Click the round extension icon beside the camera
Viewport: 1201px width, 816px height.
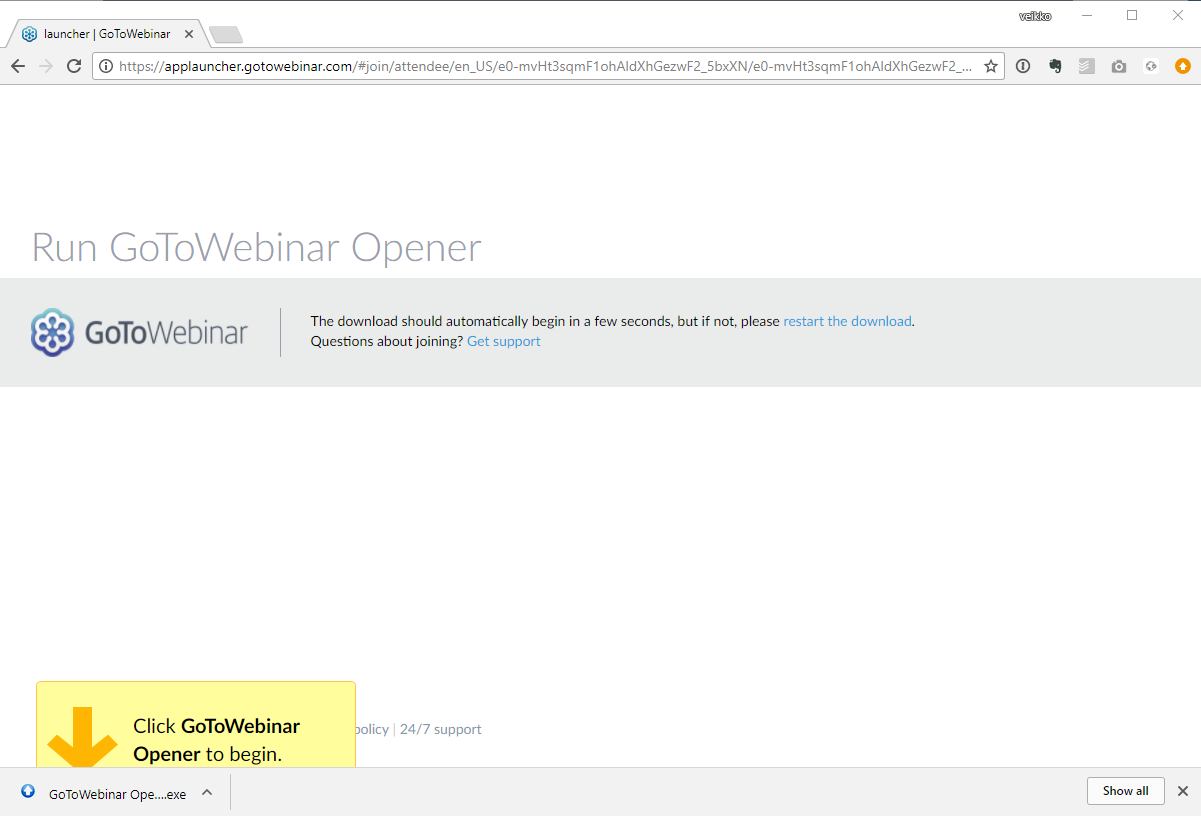pyautogui.click(x=1151, y=66)
